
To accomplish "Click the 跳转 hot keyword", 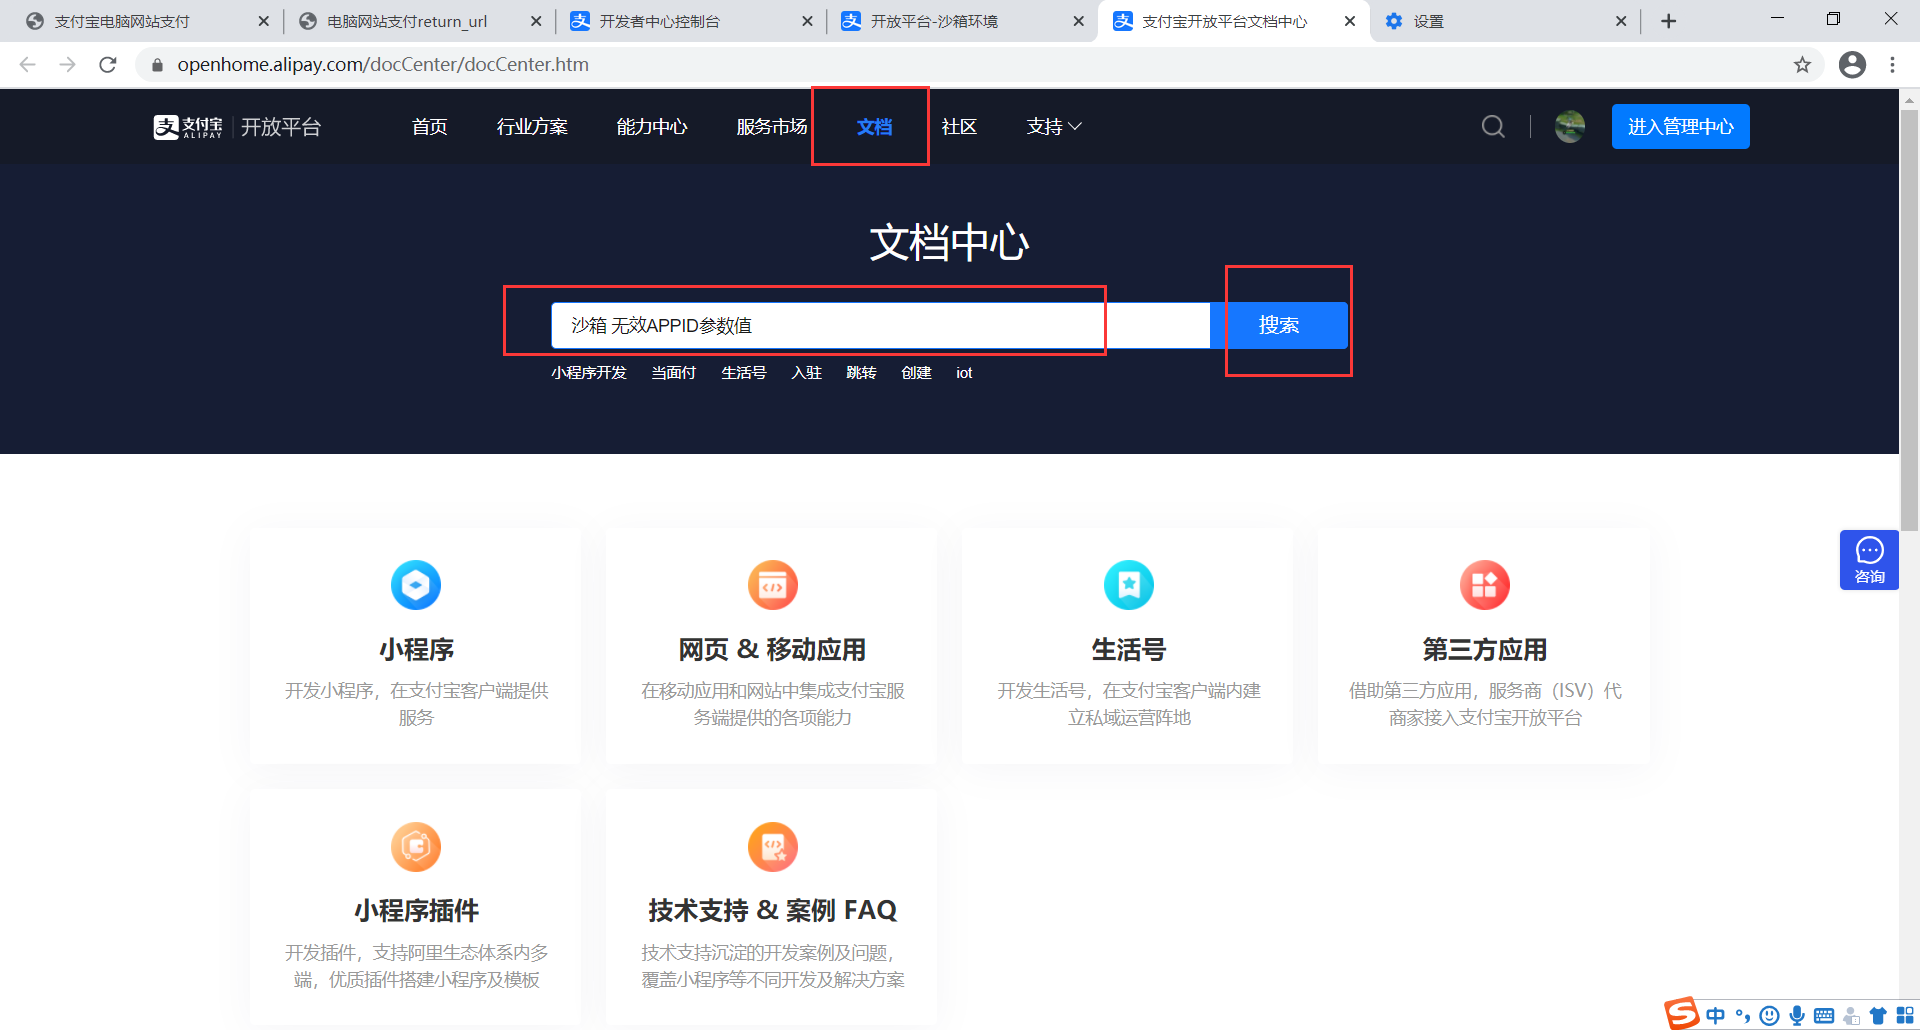I will 861,373.
